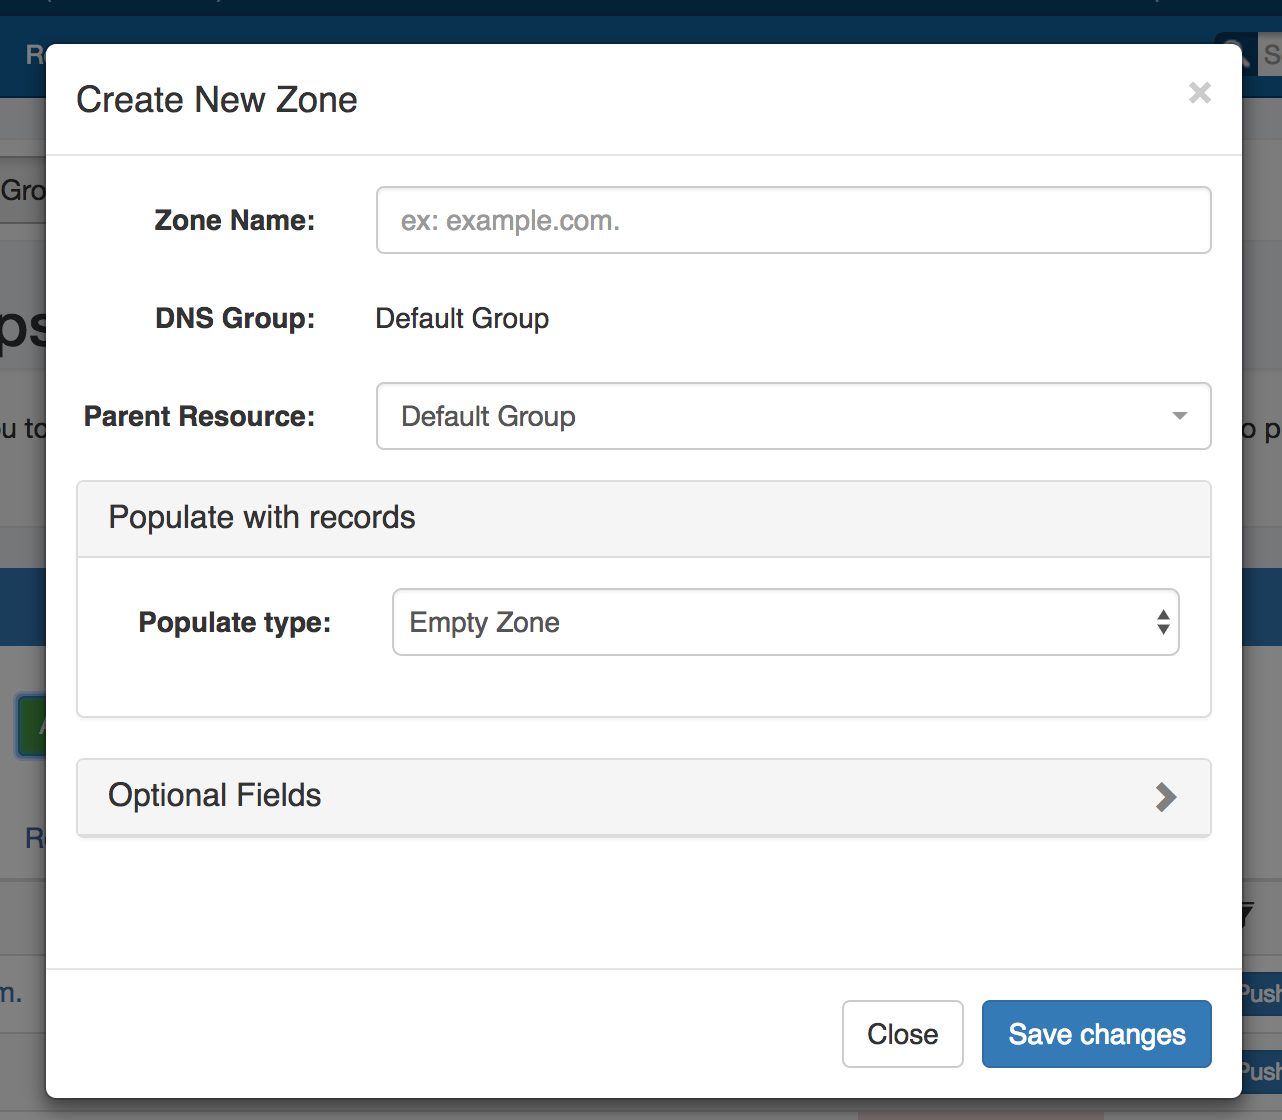Open the Parent Resource dropdown
Viewport: 1282px width, 1120px height.
[793, 416]
